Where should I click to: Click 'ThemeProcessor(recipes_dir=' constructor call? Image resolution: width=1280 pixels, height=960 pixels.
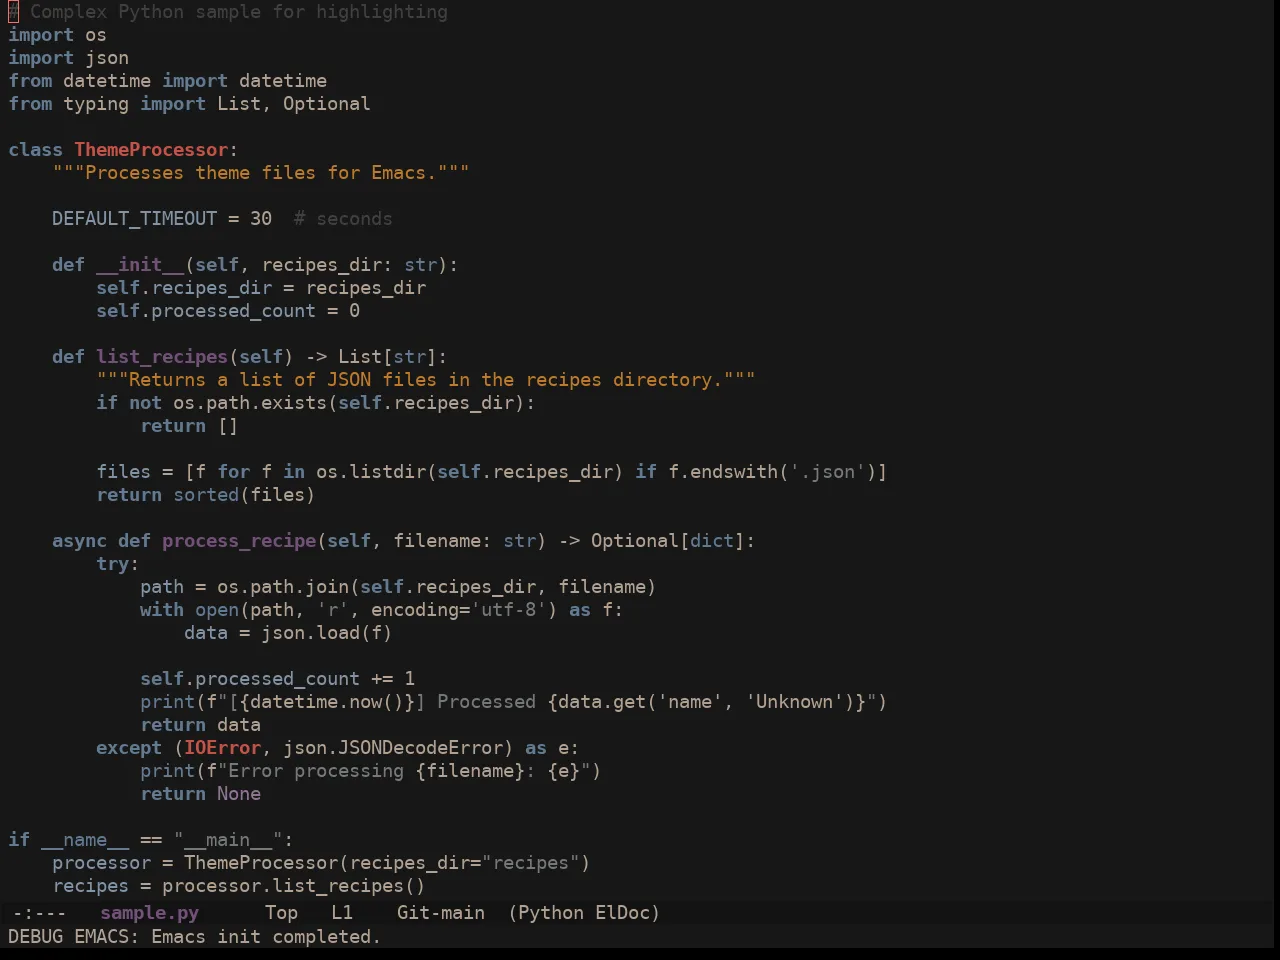click(332, 863)
